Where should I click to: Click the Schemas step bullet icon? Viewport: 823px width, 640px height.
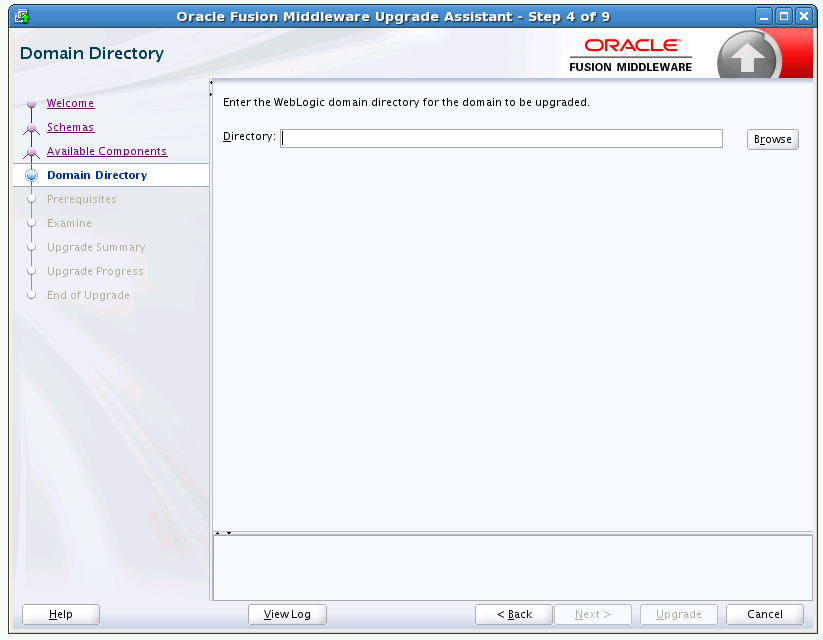31,128
